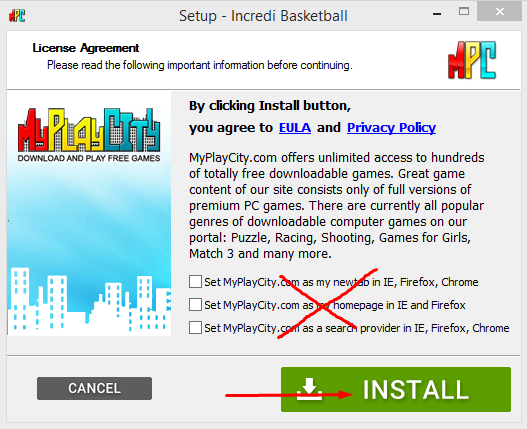This screenshot has height=429, width=527.
Task: Click the CANCEL button
Action: tap(94, 388)
